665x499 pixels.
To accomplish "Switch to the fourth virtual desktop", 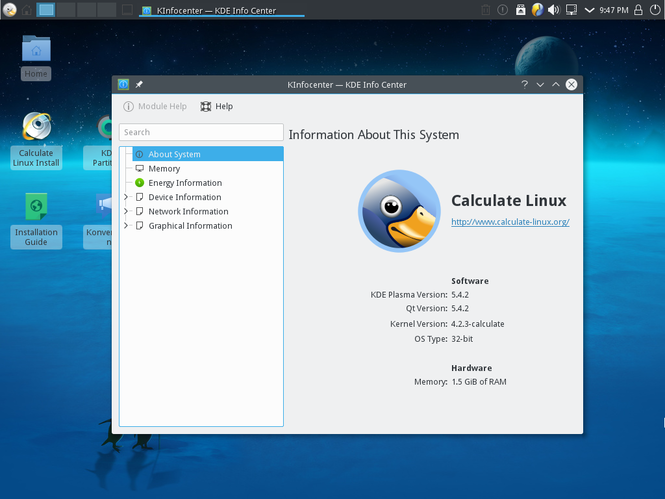I will pyautogui.click(x=106, y=9).
